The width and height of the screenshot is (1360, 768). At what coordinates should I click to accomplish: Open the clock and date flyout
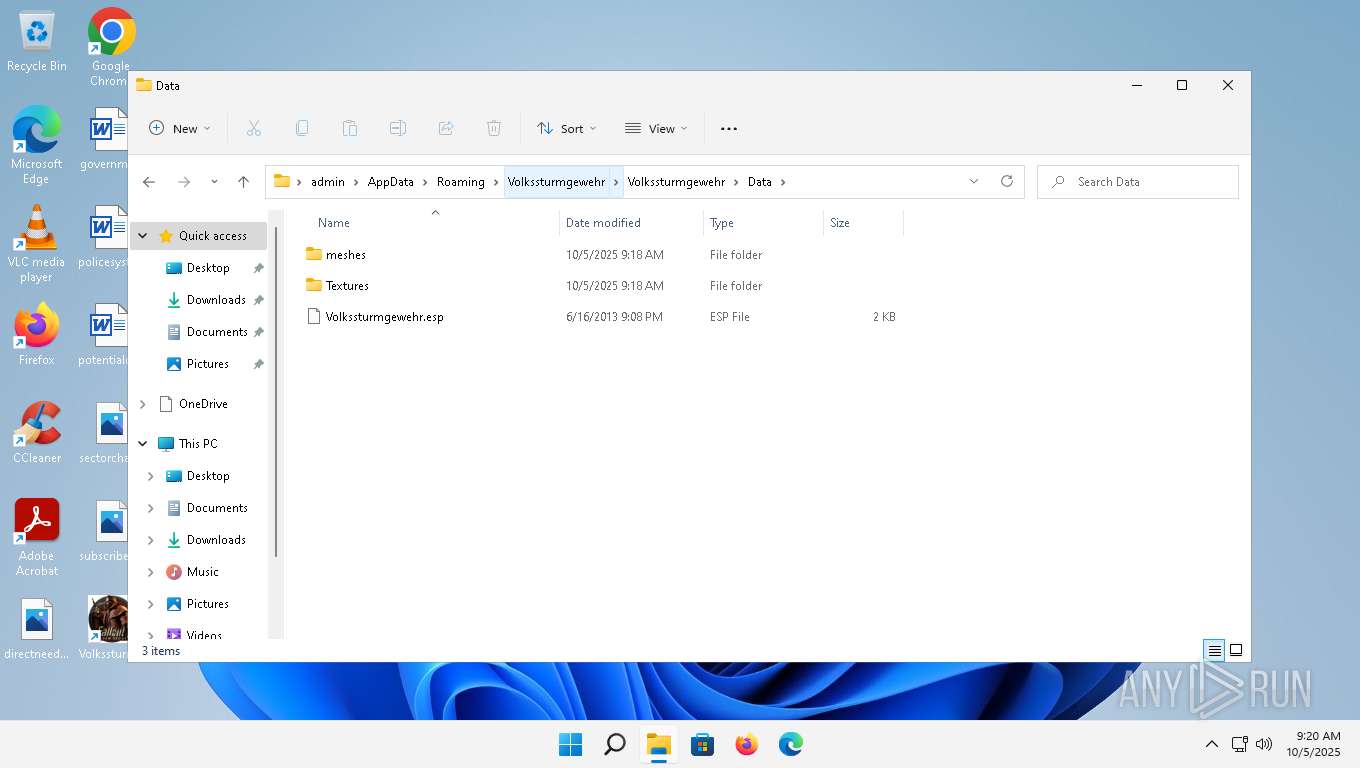click(x=1314, y=744)
